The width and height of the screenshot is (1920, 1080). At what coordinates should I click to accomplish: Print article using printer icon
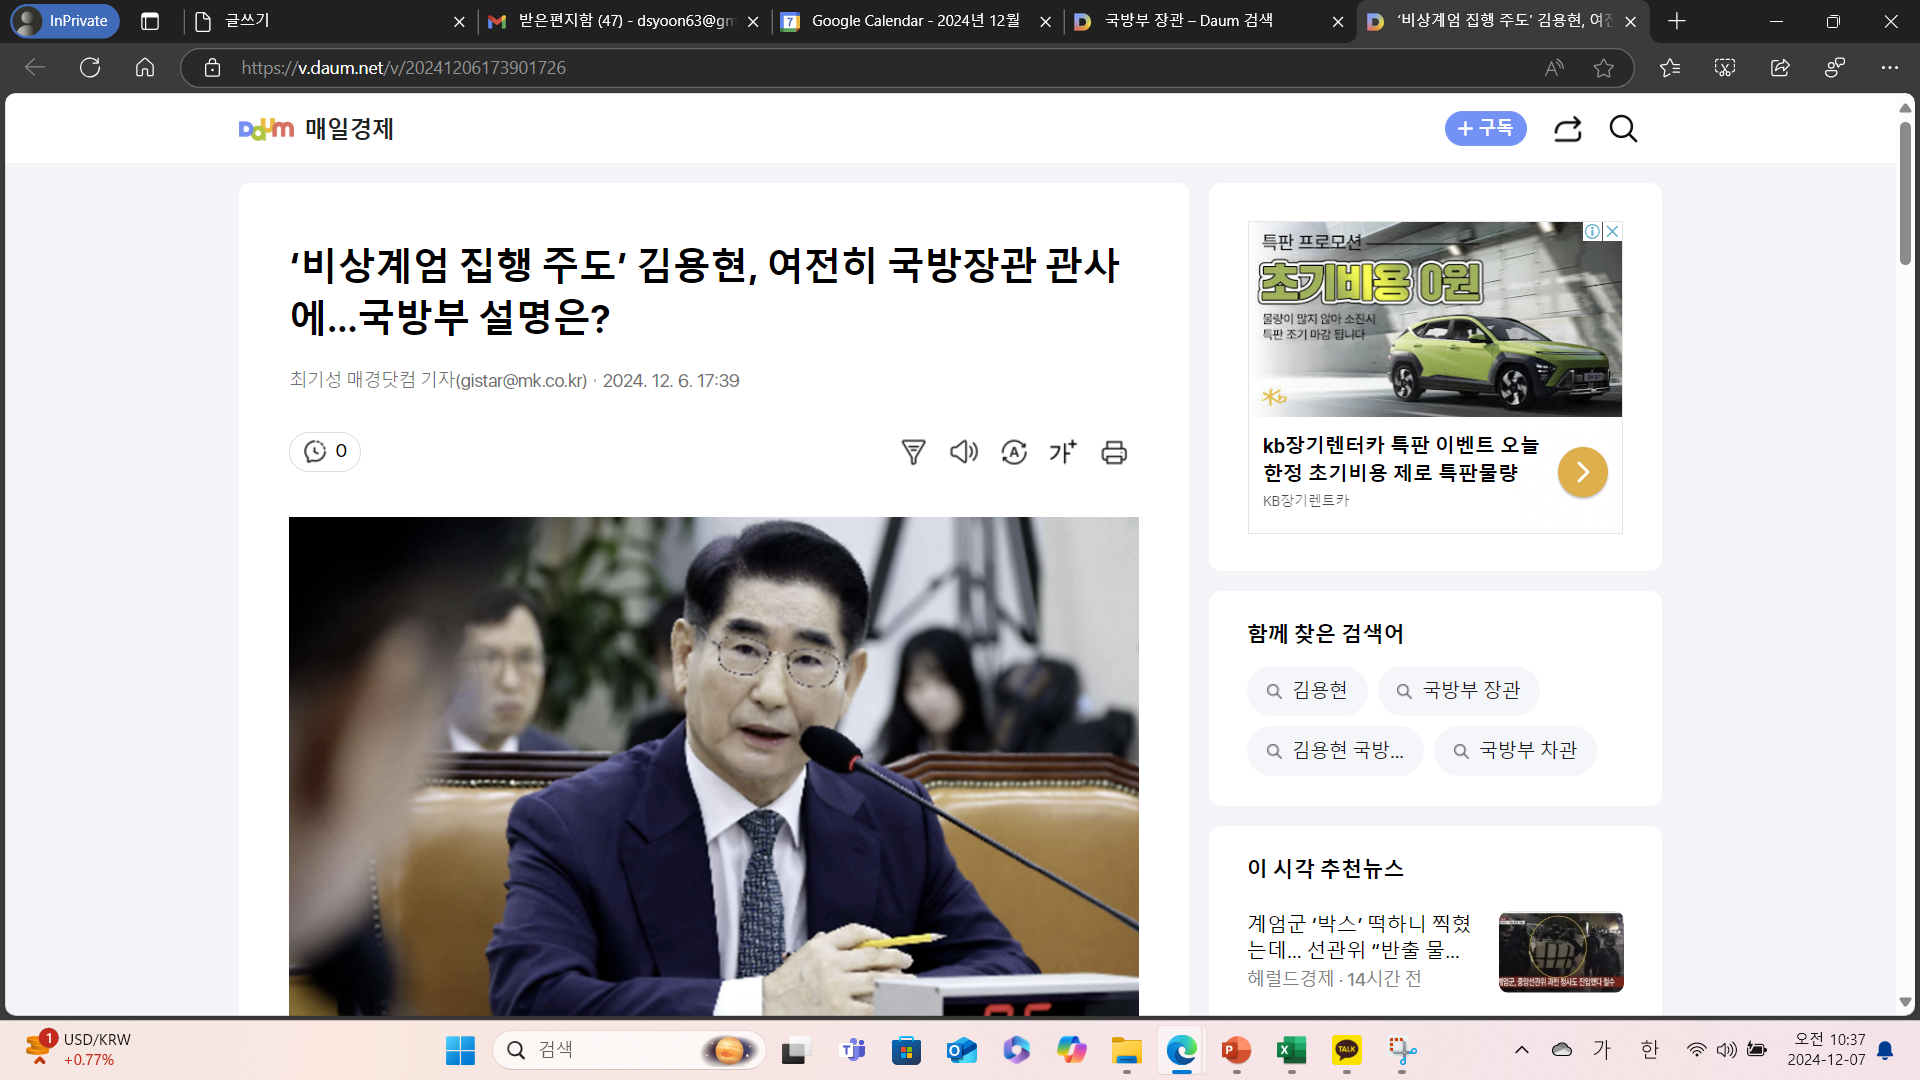[x=1114, y=452]
